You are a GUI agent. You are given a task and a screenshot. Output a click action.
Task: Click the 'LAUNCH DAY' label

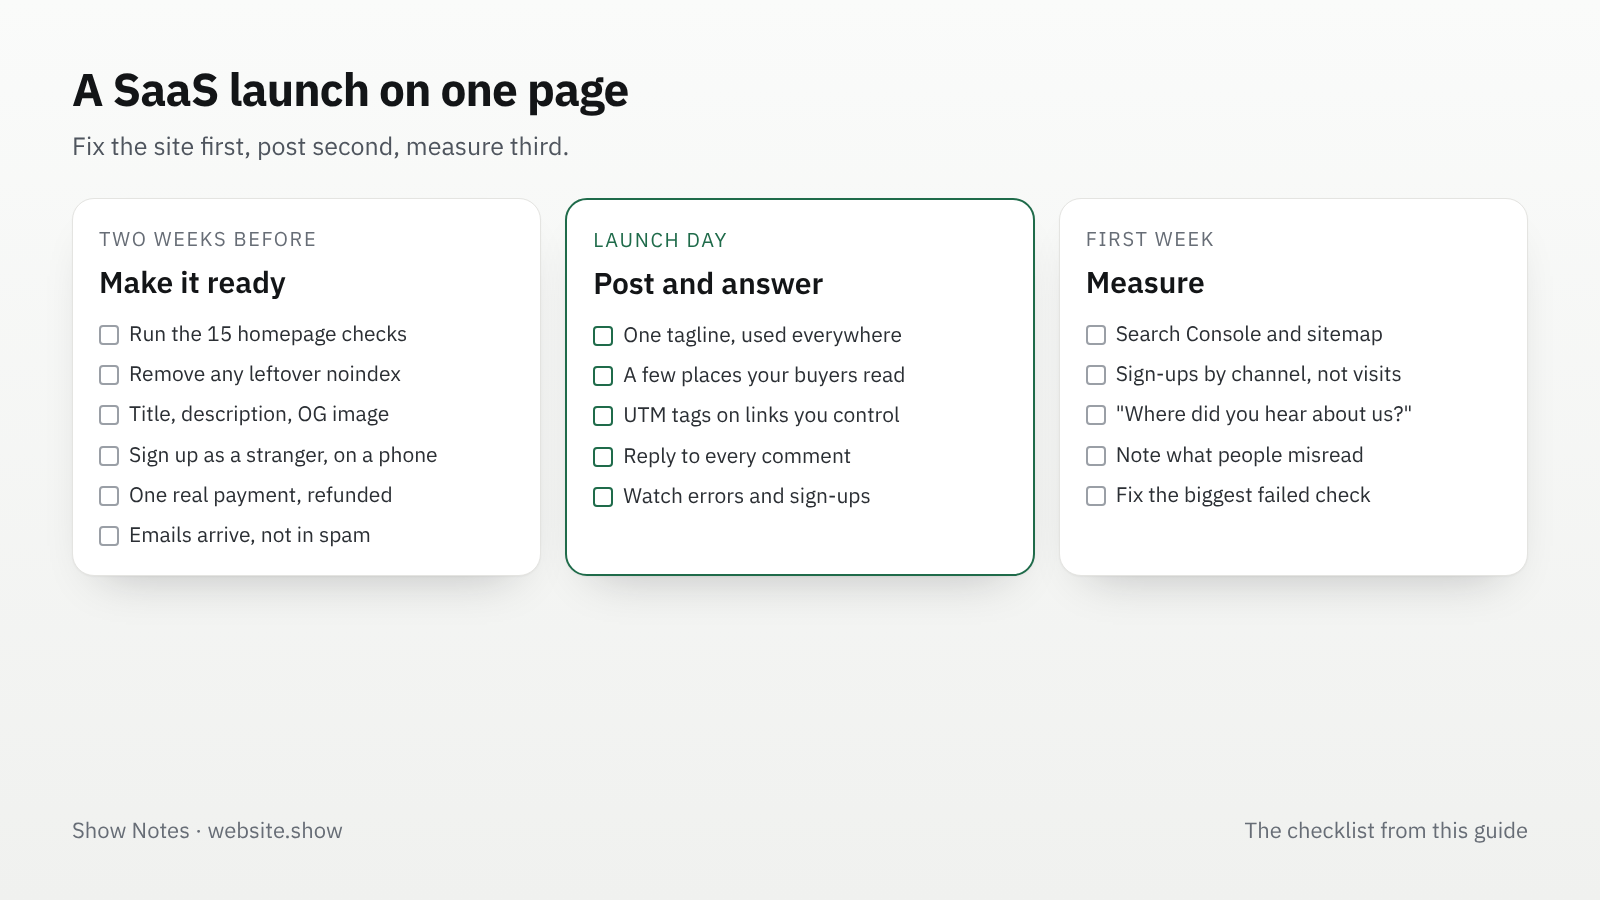[660, 241]
